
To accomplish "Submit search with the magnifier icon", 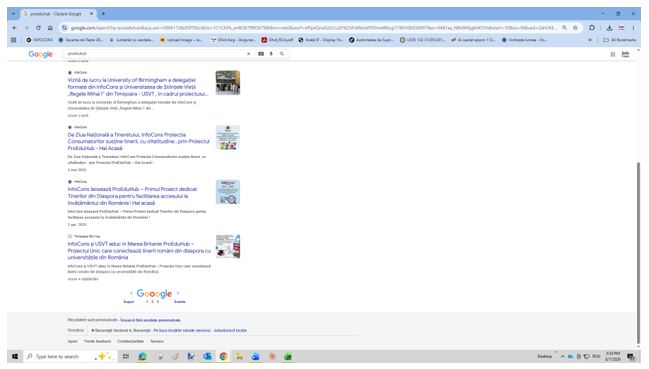I will coord(282,54).
